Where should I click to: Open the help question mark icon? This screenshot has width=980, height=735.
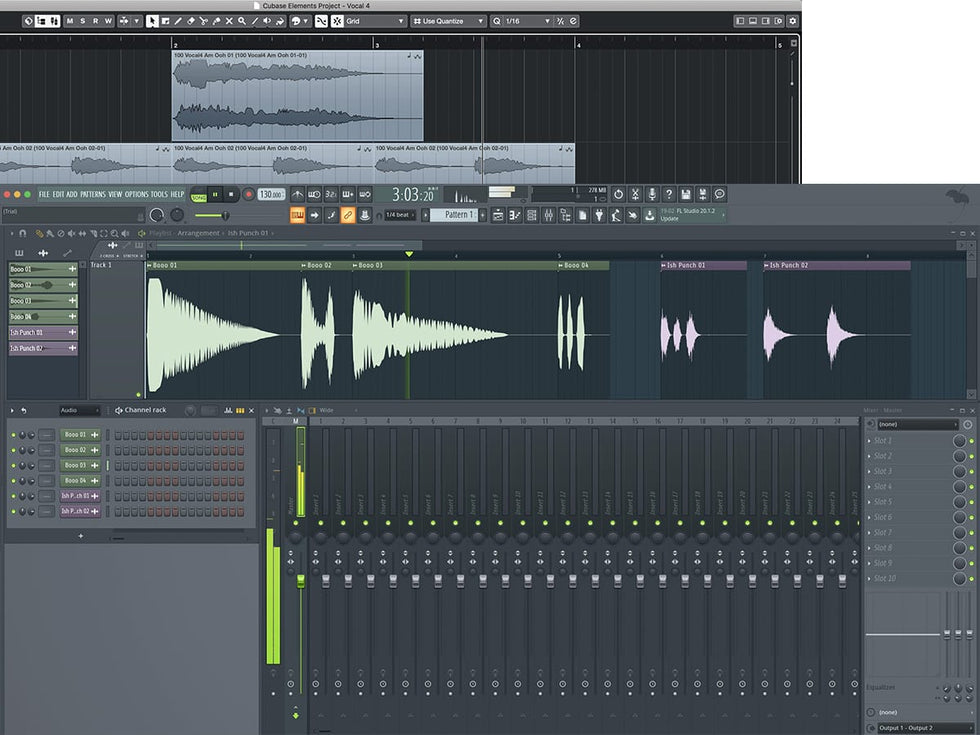point(669,194)
